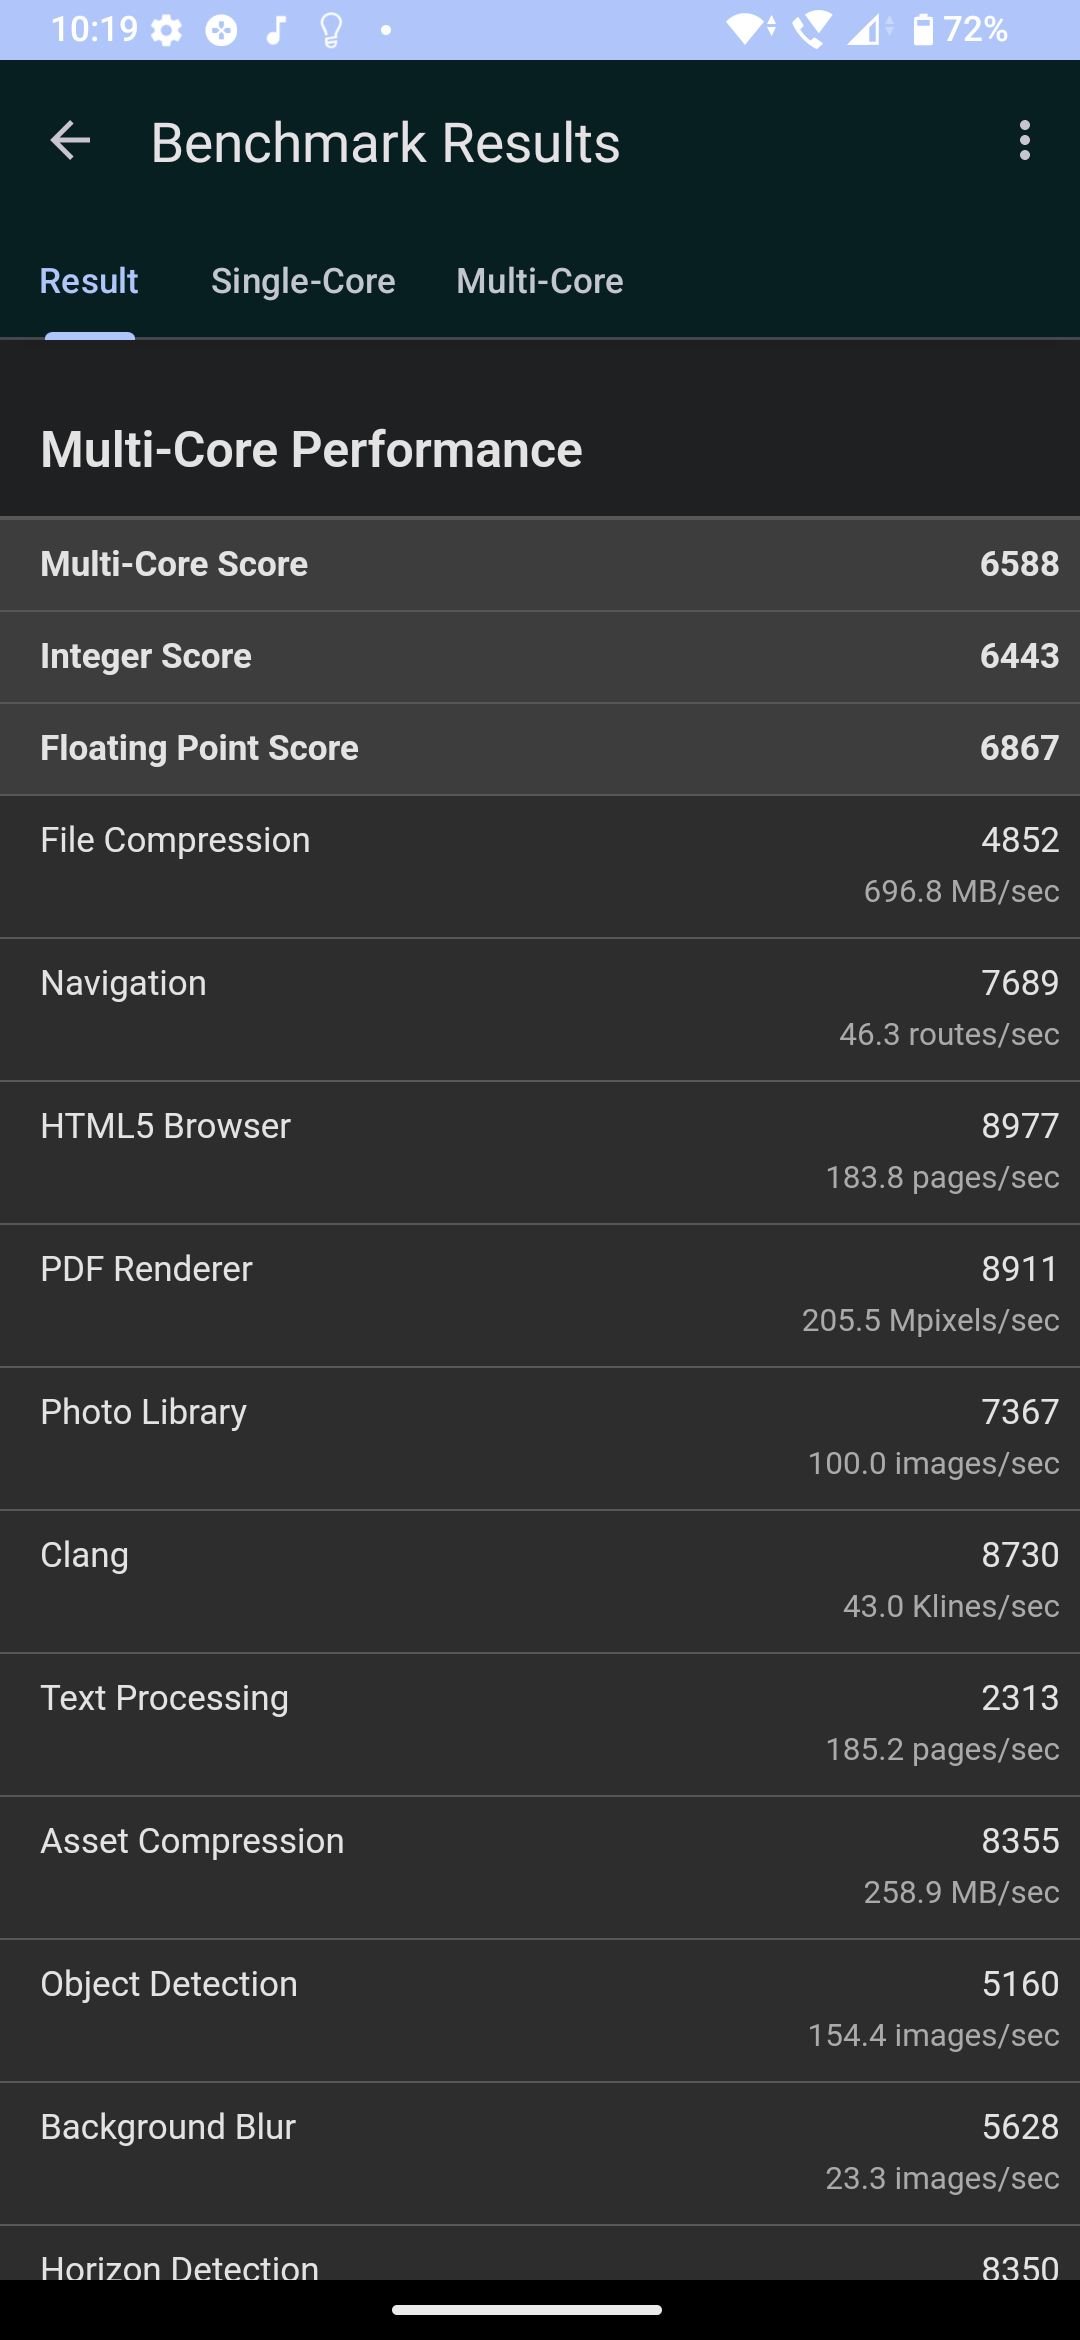Select the Result tab

pyautogui.click(x=89, y=281)
